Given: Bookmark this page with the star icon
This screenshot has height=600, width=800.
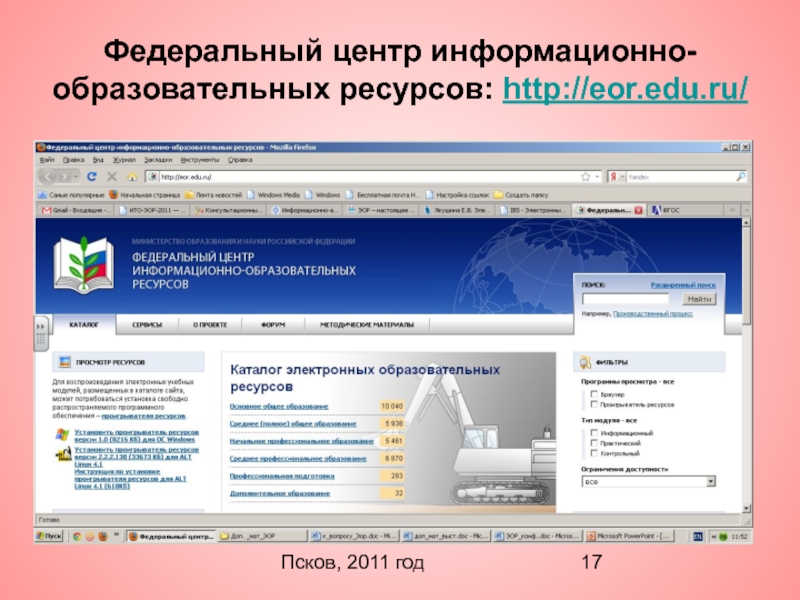Looking at the screenshot, I should [x=585, y=177].
